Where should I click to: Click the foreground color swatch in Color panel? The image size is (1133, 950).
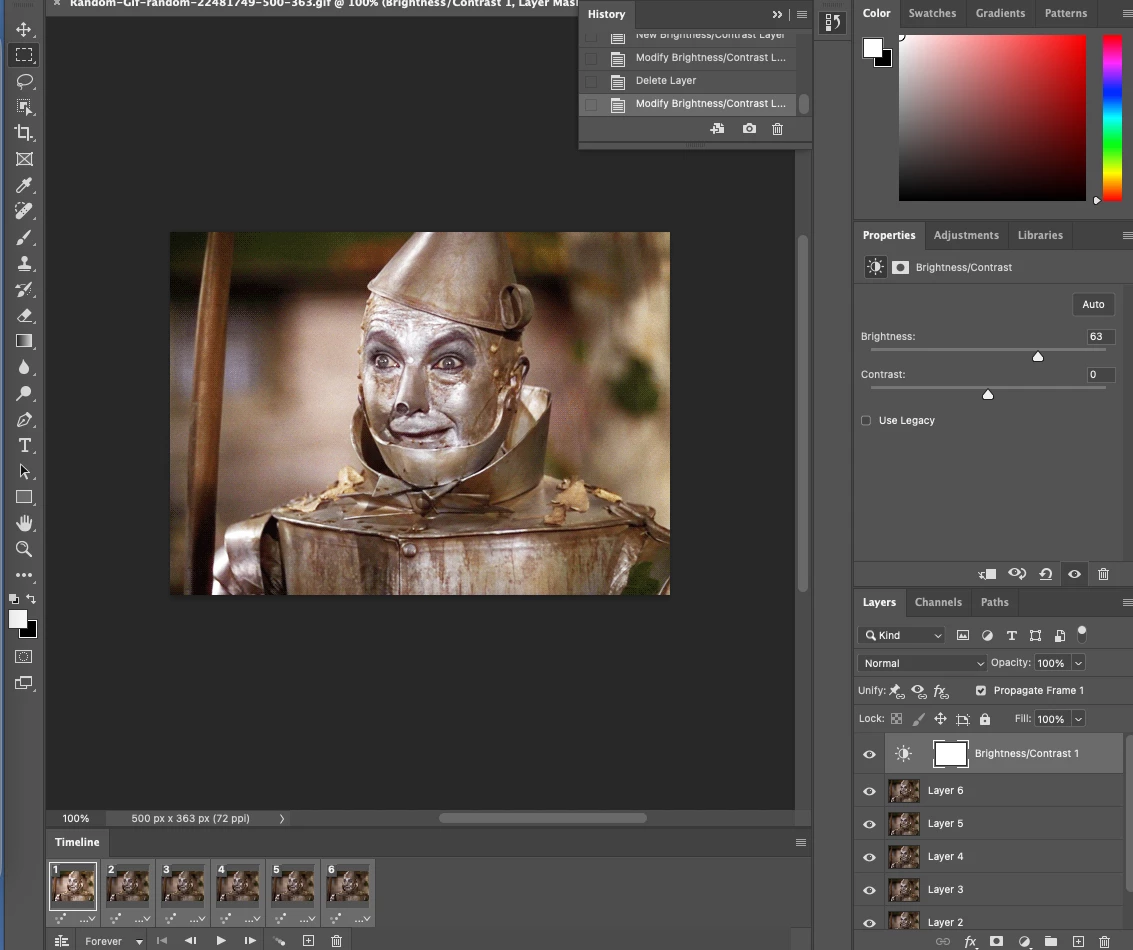click(872, 48)
